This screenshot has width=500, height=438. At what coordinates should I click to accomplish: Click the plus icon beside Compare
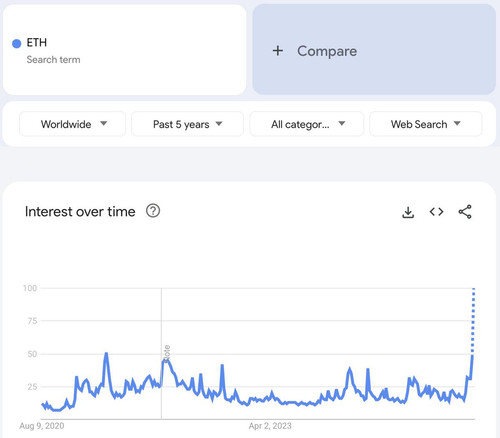[x=278, y=51]
